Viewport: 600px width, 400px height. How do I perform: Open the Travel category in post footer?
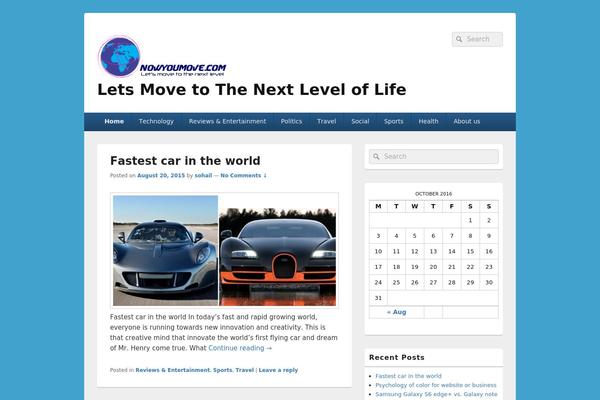pyautogui.click(x=245, y=370)
